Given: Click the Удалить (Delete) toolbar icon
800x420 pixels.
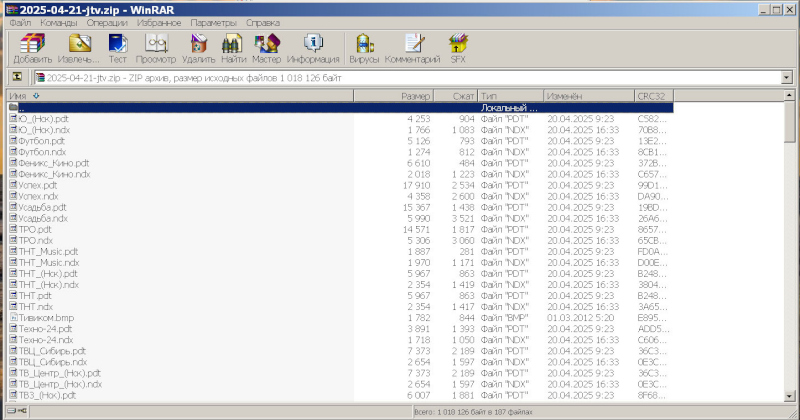Looking at the screenshot, I should click(198, 44).
